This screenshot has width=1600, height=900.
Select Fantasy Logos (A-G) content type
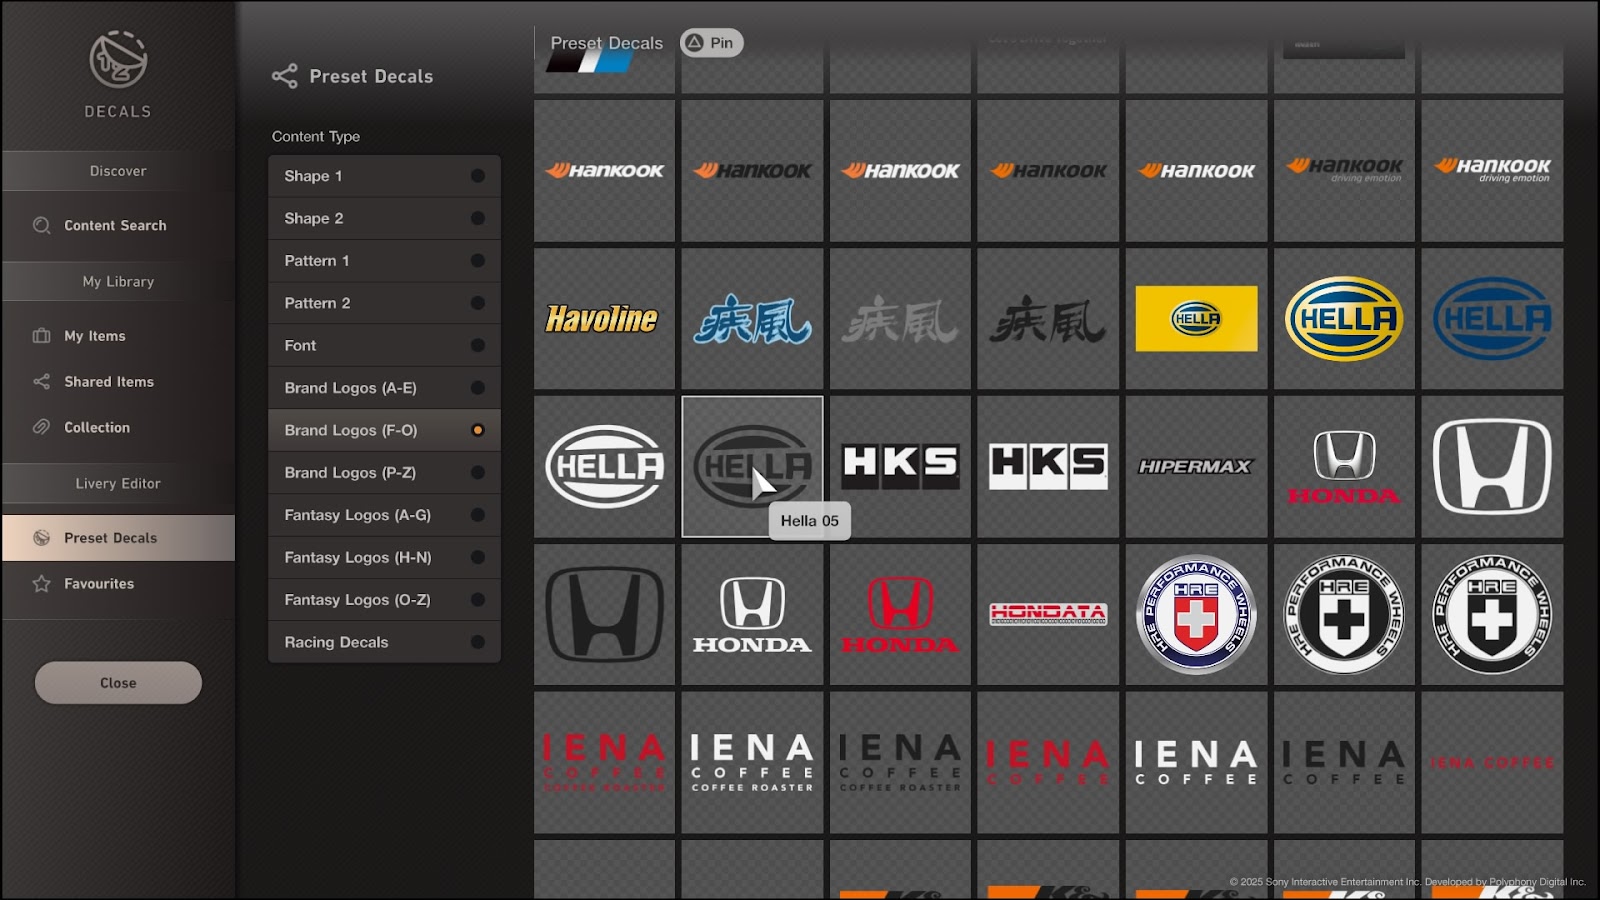tap(384, 515)
